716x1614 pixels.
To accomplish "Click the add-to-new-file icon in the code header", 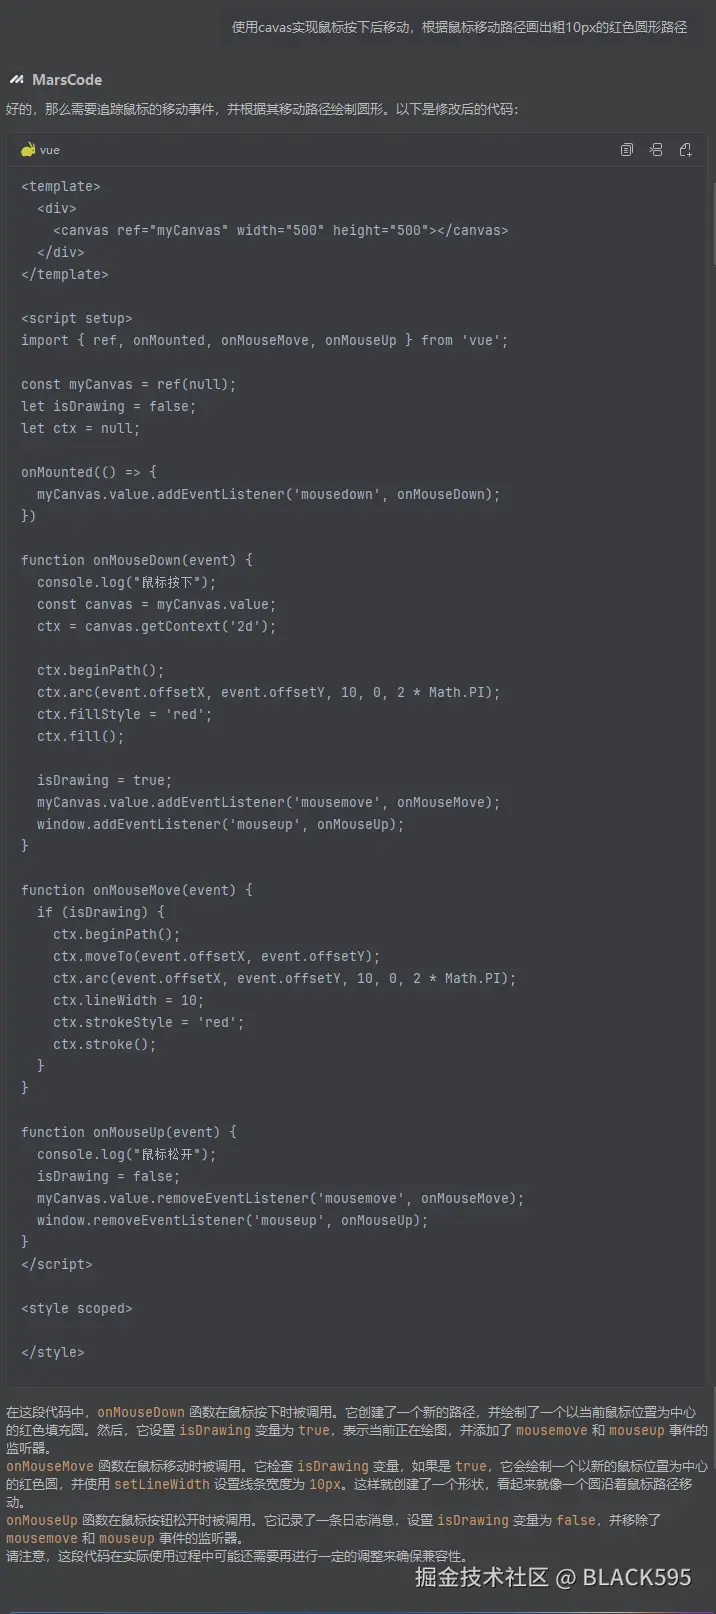I will (x=685, y=150).
